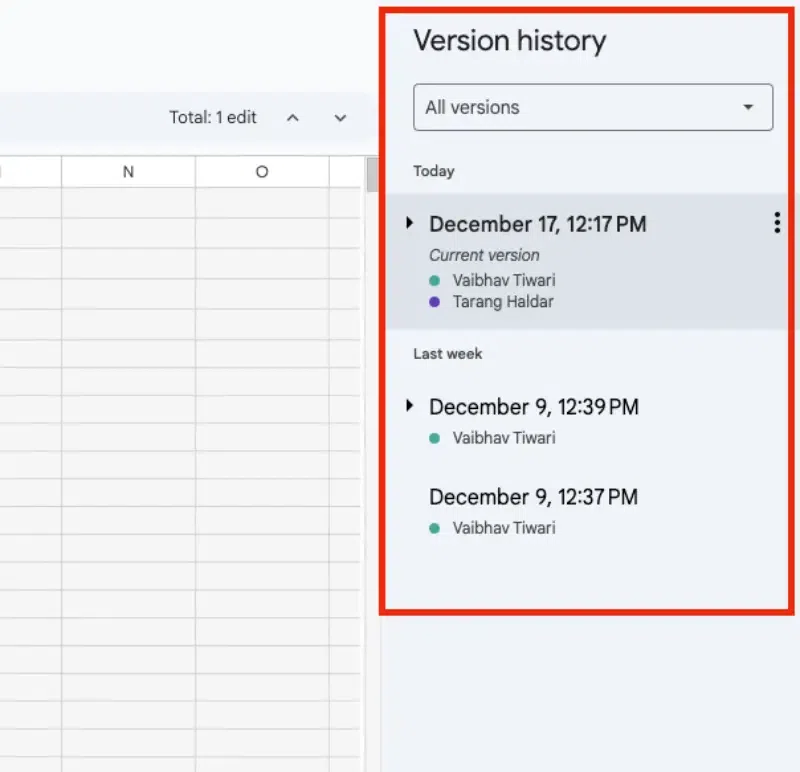Click the spreadsheet vertical scrollbar thumb
Image resolution: width=800 pixels, height=772 pixels.
click(x=371, y=174)
